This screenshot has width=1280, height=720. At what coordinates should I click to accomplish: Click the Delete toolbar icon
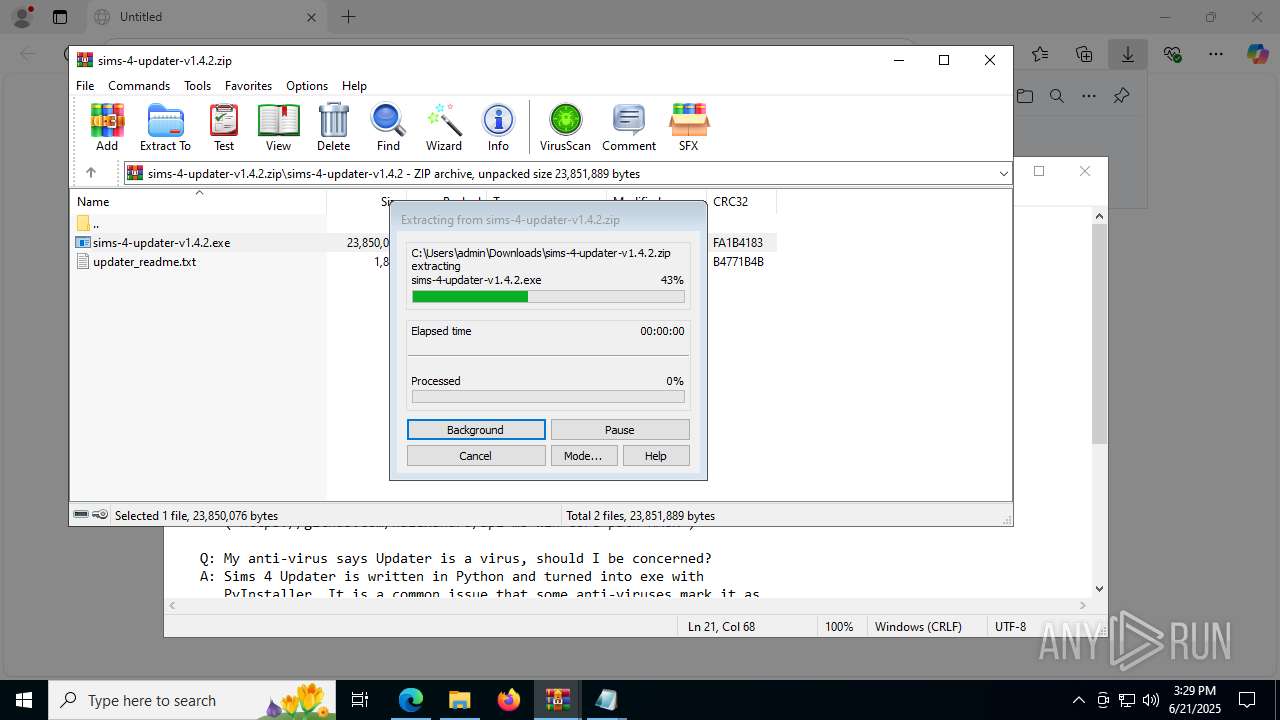(x=333, y=127)
